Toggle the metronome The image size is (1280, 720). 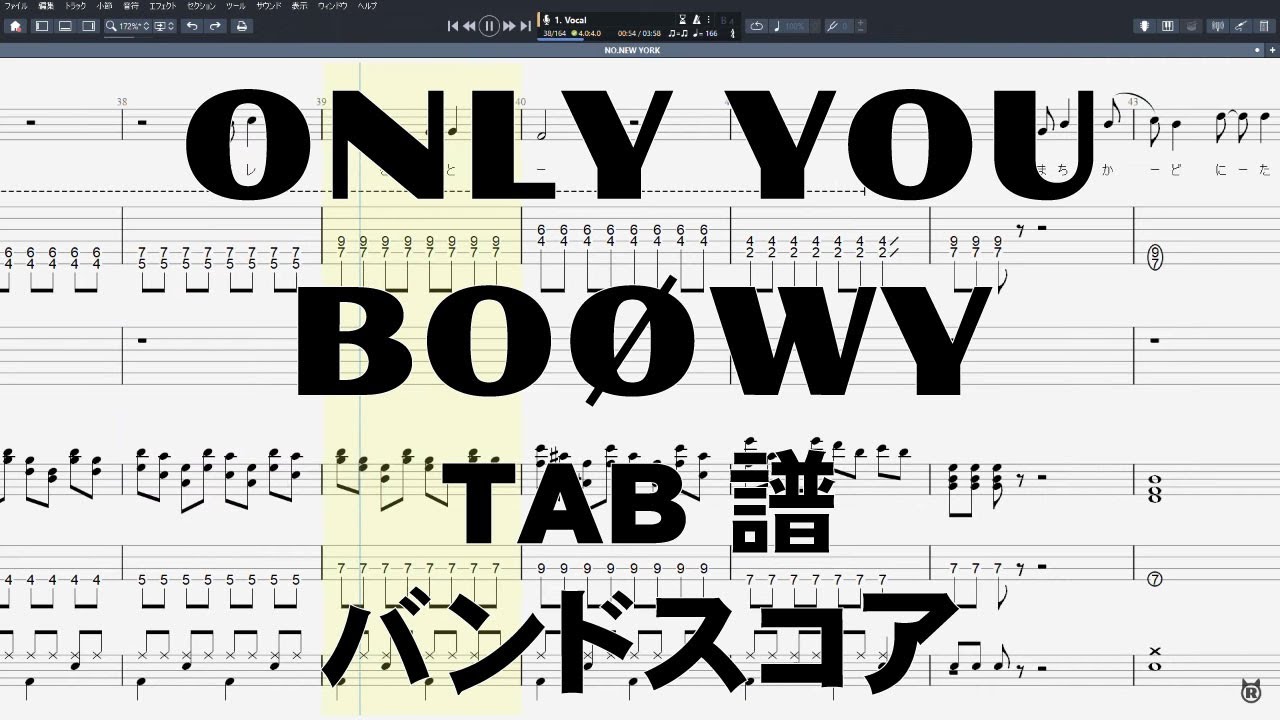[698, 19]
